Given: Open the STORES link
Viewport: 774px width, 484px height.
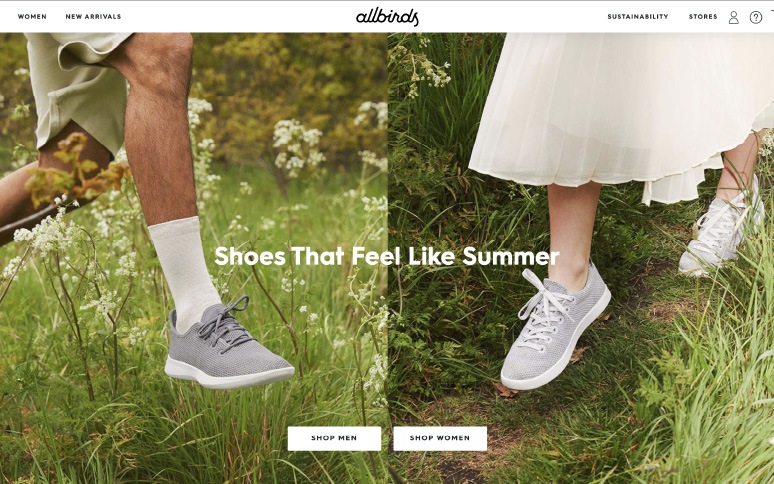Looking at the screenshot, I should tap(703, 17).
